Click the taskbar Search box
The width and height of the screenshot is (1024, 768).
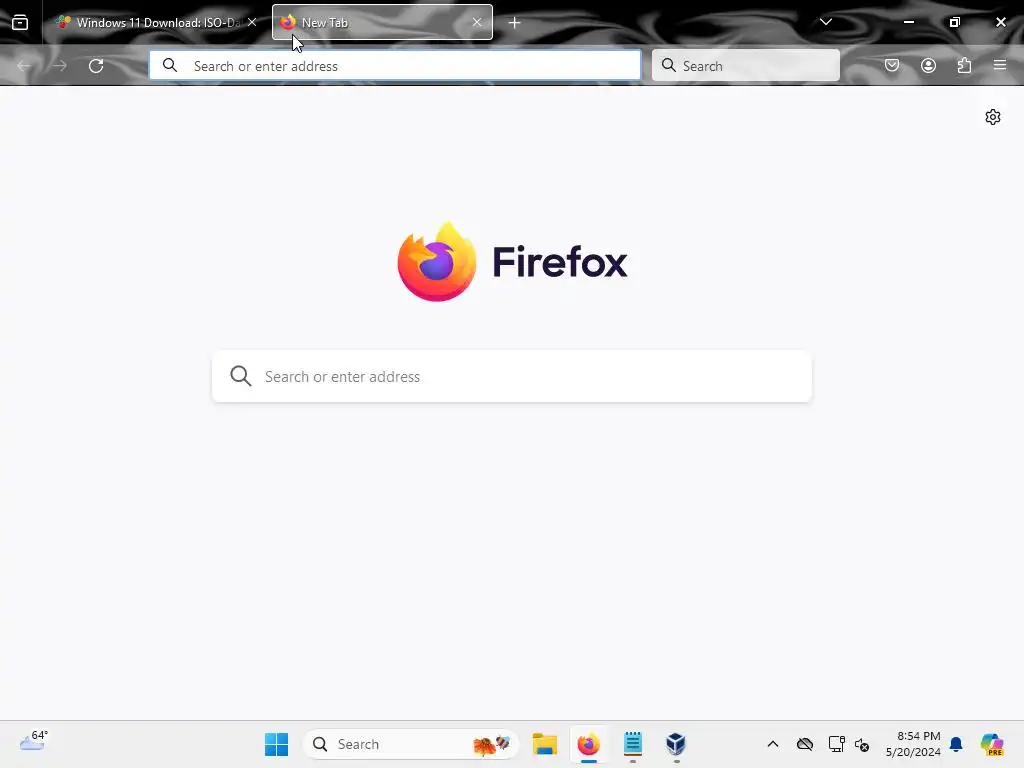[x=411, y=744]
